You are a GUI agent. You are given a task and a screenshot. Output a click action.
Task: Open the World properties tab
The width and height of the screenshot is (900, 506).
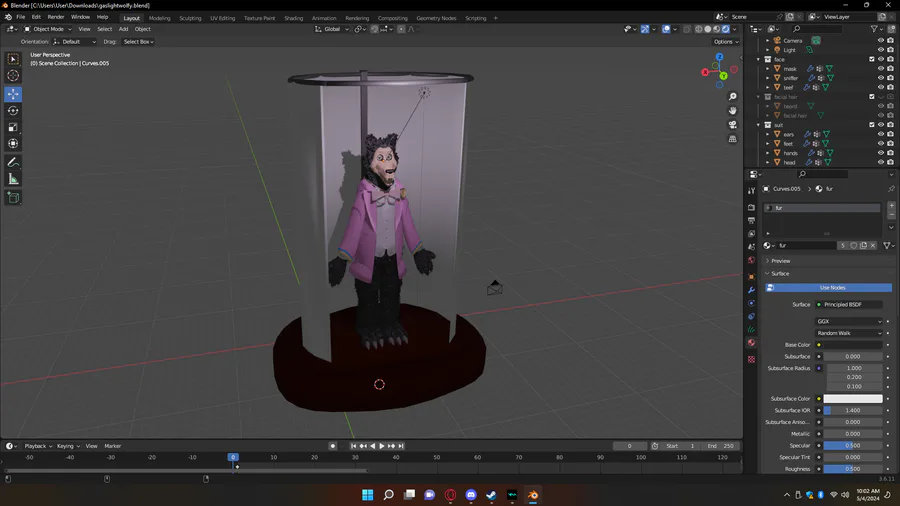[x=751, y=260]
